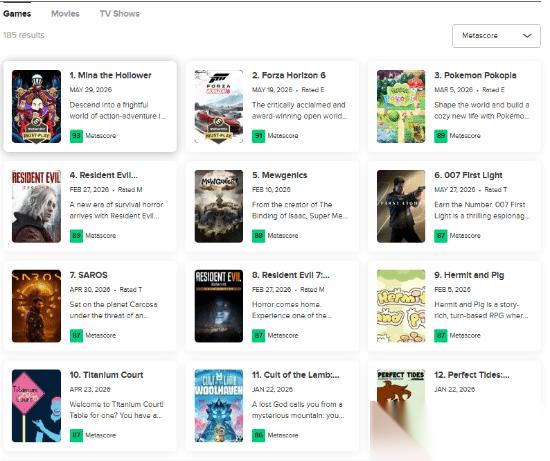Select the Pokemon Pokopia cover thumbnail
The height and width of the screenshot is (461, 550).
[401, 106]
